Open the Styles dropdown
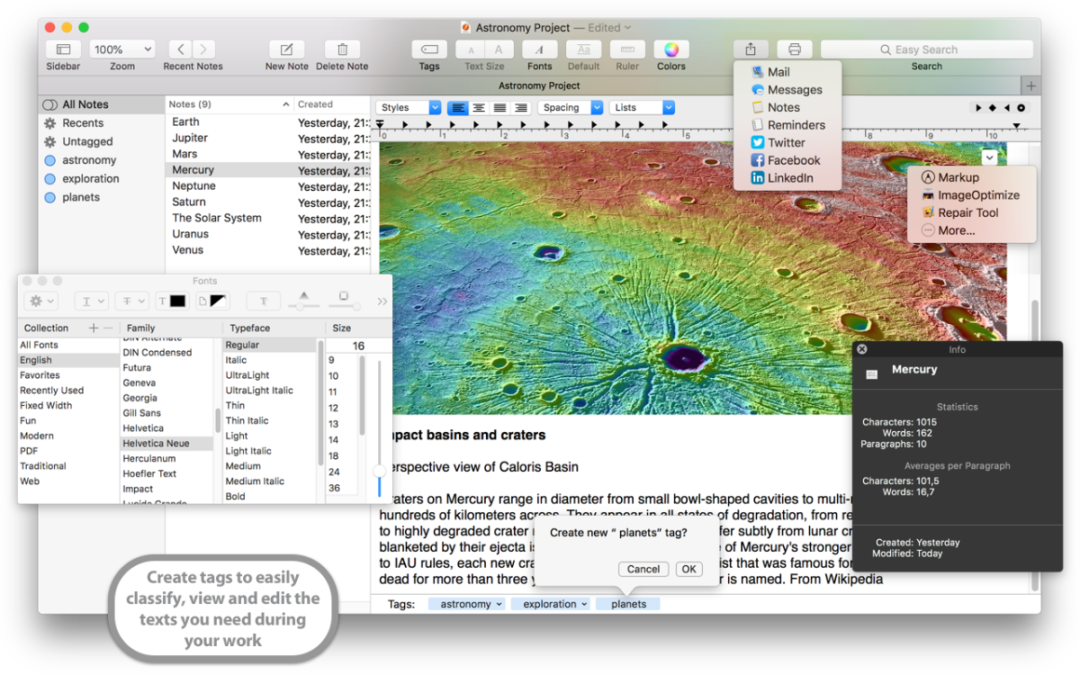Screen dimensions: 1080x675 click(x=407, y=107)
